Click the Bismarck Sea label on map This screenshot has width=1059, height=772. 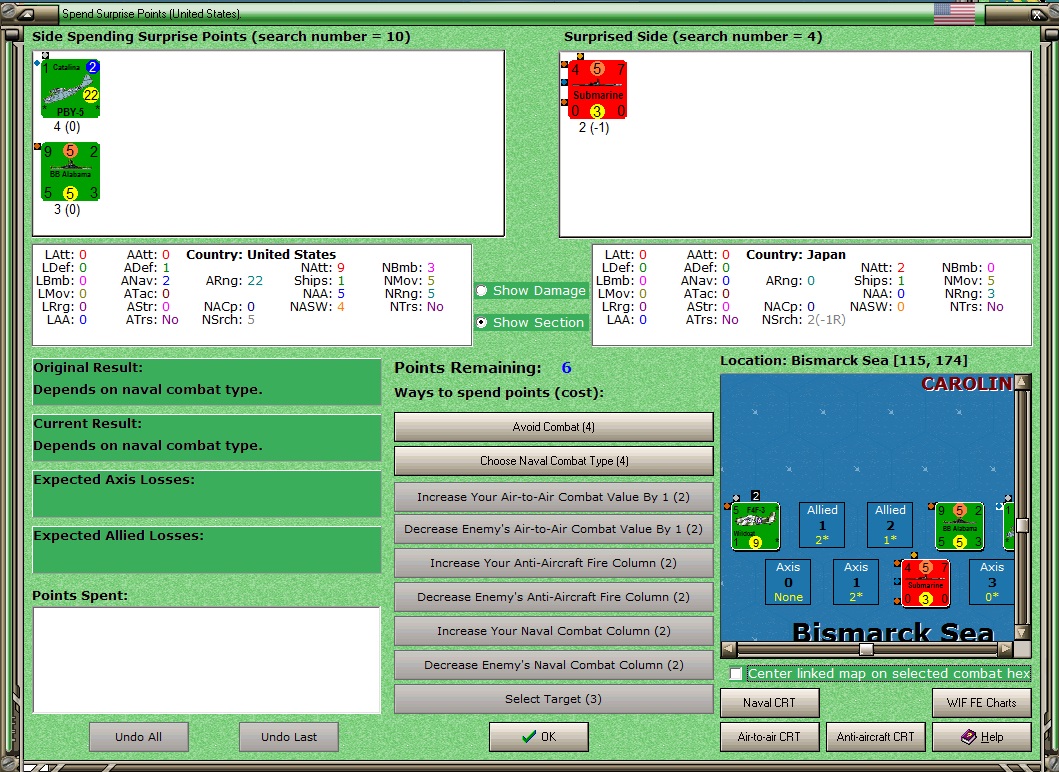(893, 633)
